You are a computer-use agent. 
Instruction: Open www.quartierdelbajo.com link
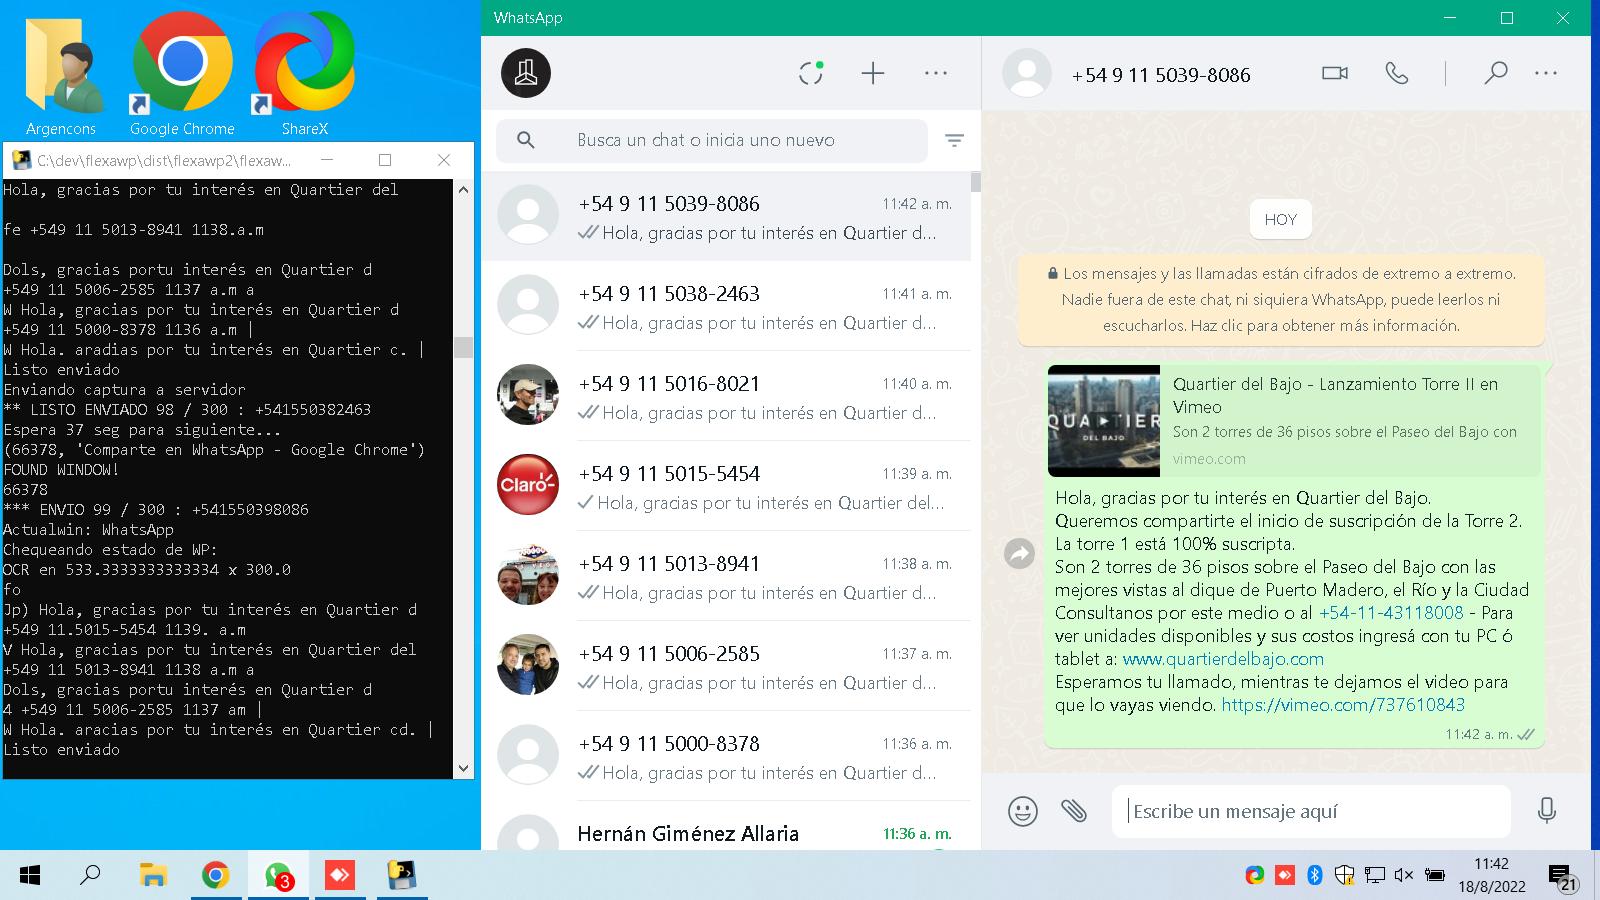click(1223, 659)
